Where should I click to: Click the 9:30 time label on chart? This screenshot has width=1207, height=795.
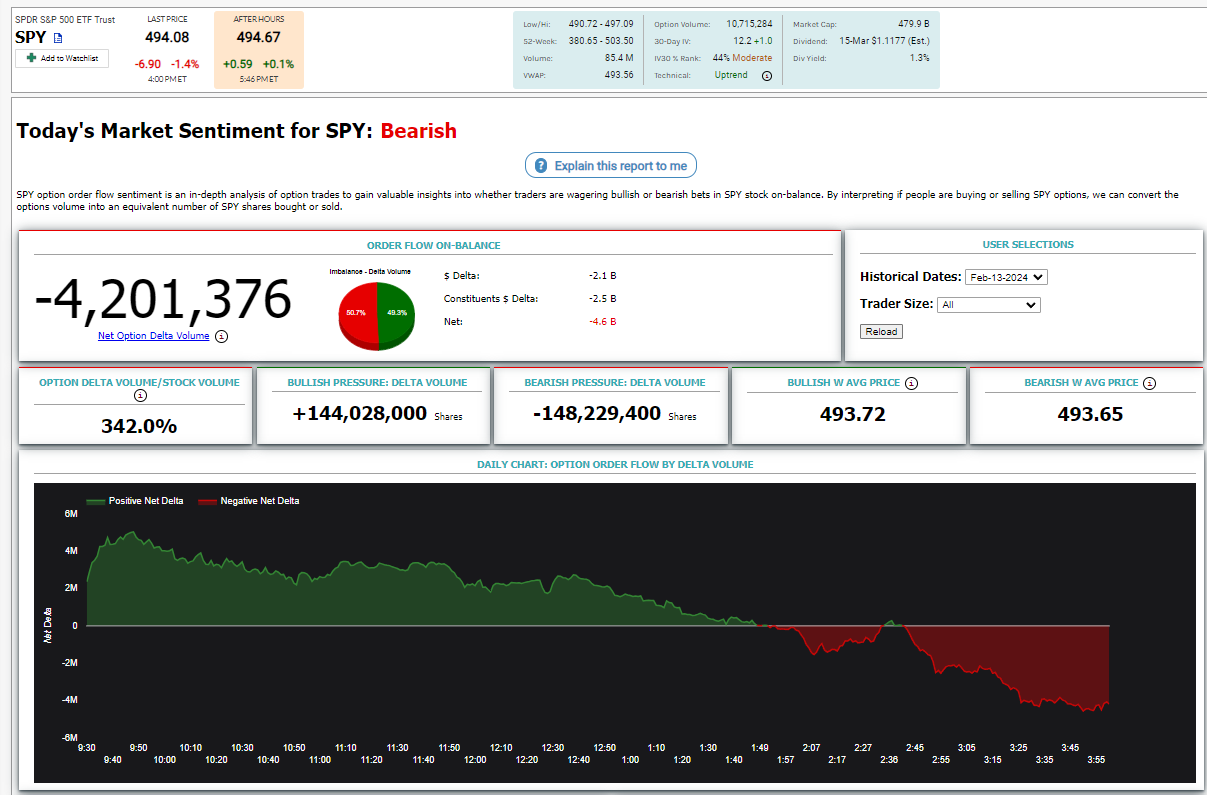(x=87, y=747)
